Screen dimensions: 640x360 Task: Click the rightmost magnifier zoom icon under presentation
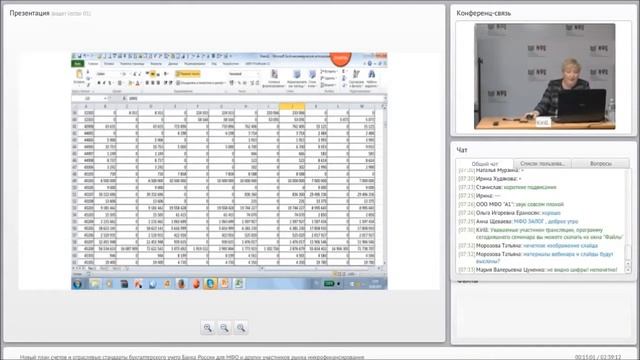click(x=241, y=328)
